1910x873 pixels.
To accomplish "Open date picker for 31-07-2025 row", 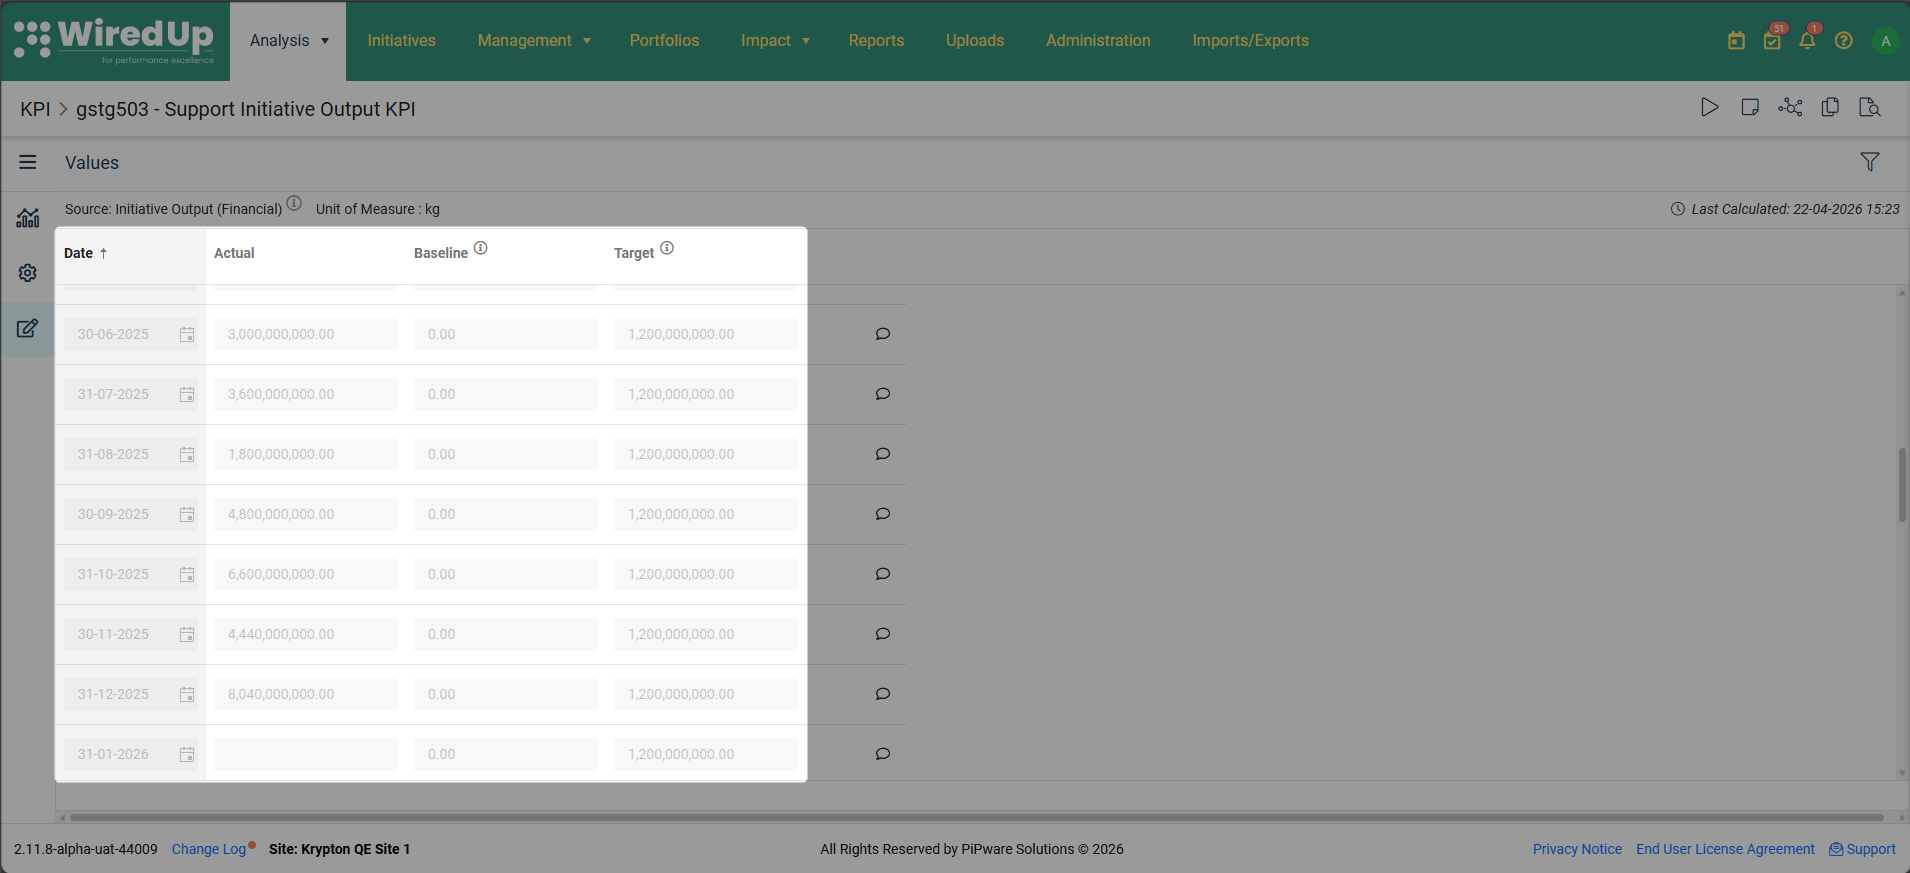I will click(x=187, y=394).
